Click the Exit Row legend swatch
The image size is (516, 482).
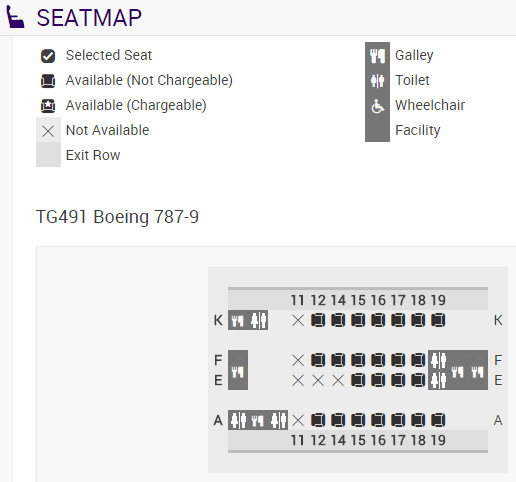(x=48, y=155)
